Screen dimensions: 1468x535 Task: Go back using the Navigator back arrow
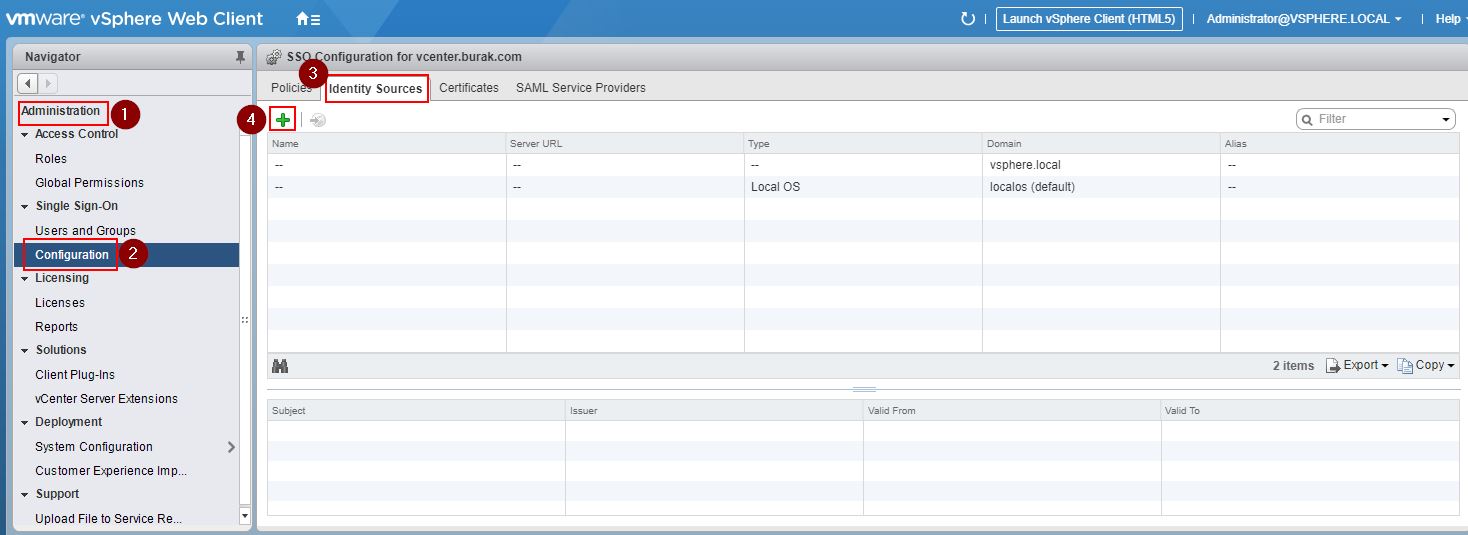28,83
